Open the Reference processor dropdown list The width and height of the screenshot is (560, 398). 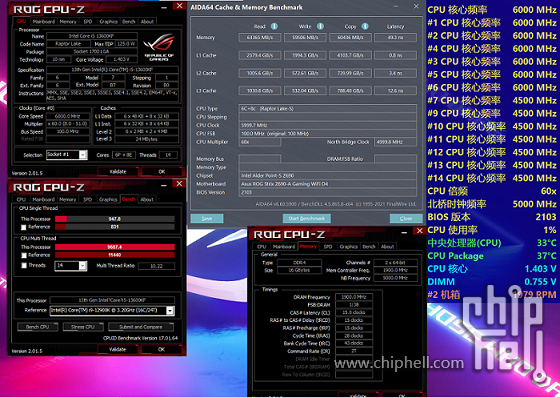tap(170, 310)
